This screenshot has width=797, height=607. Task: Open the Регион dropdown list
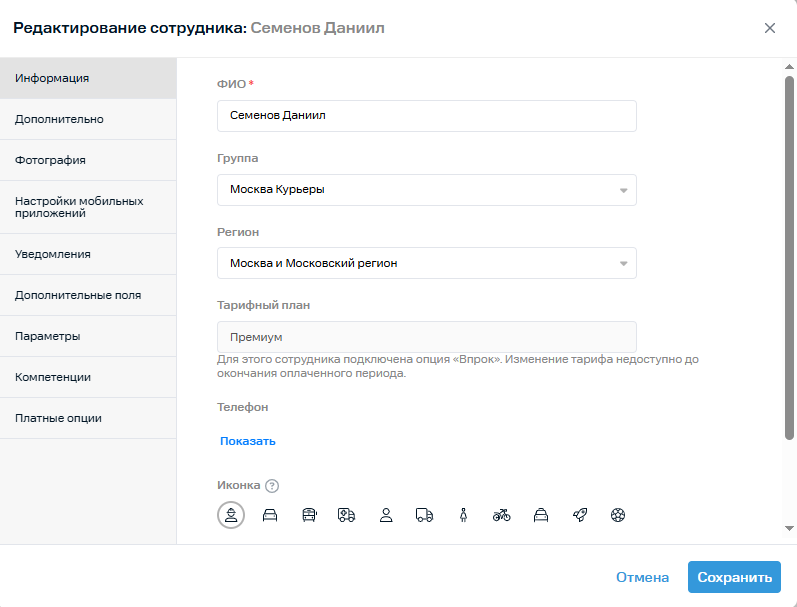pyautogui.click(x=426, y=263)
